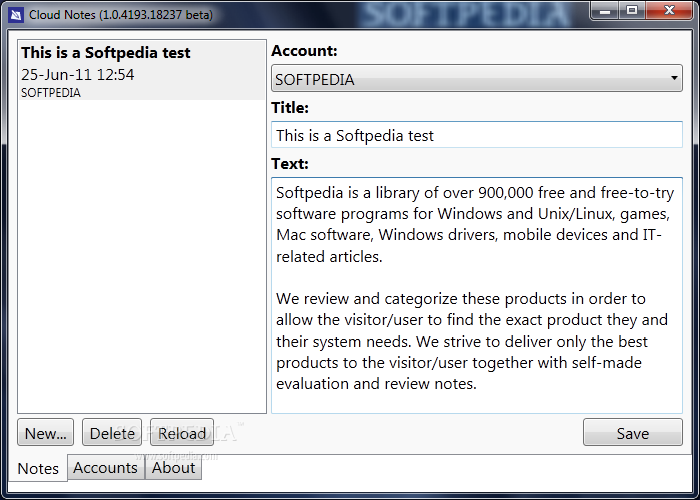
Task: Click the Cloud Notes app icon in title bar
Action: coord(16,15)
